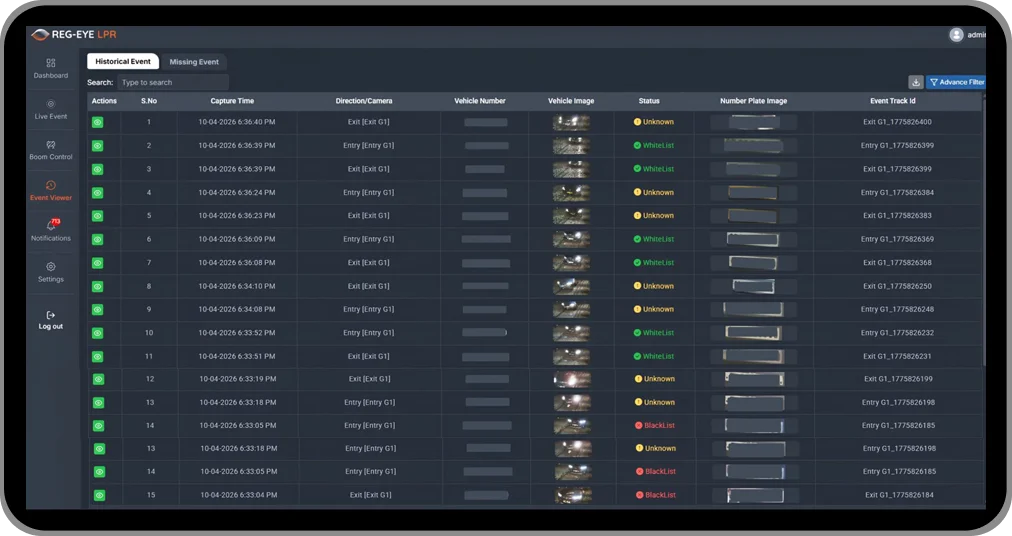Click track id Exit G1_1775826400
This screenshot has width=1012, height=536.
pos(897,122)
